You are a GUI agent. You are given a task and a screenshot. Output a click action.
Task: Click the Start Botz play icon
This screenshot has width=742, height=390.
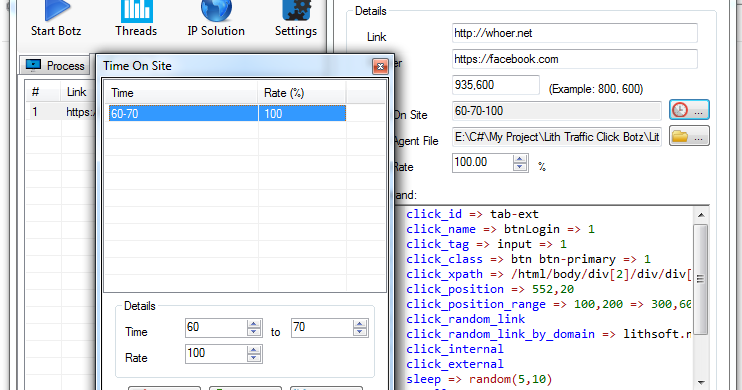57,9
